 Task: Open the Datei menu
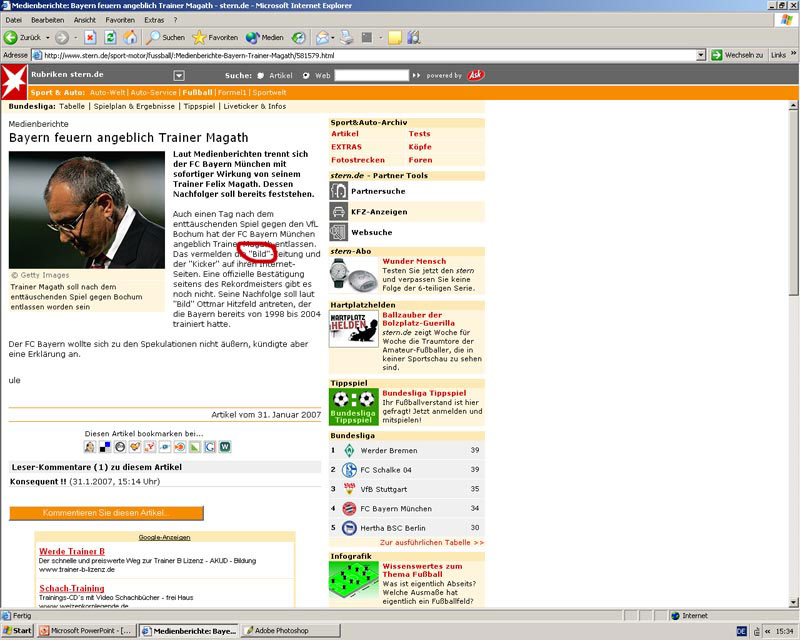[14, 20]
